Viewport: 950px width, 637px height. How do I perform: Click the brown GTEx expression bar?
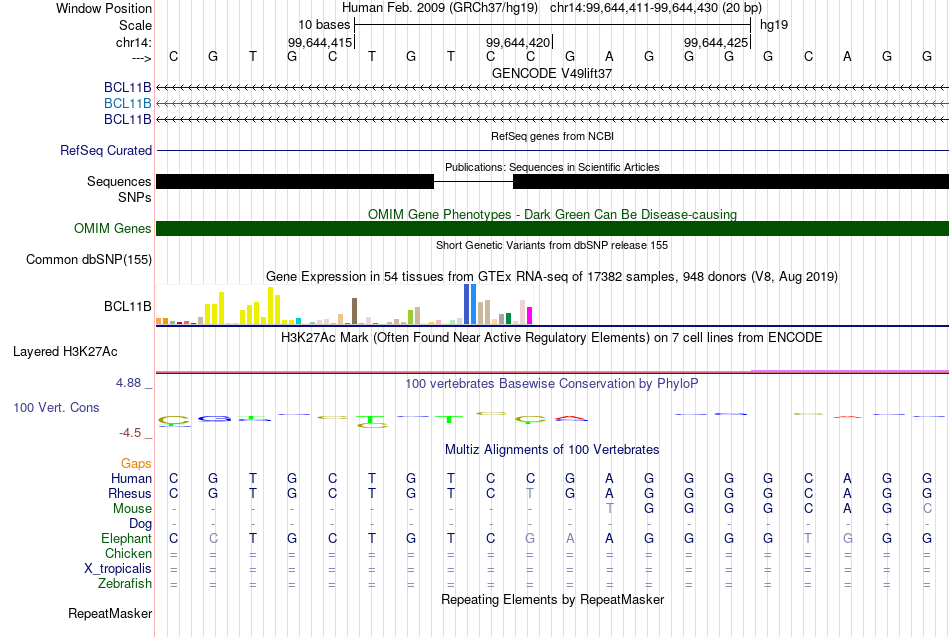click(x=354, y=311)
